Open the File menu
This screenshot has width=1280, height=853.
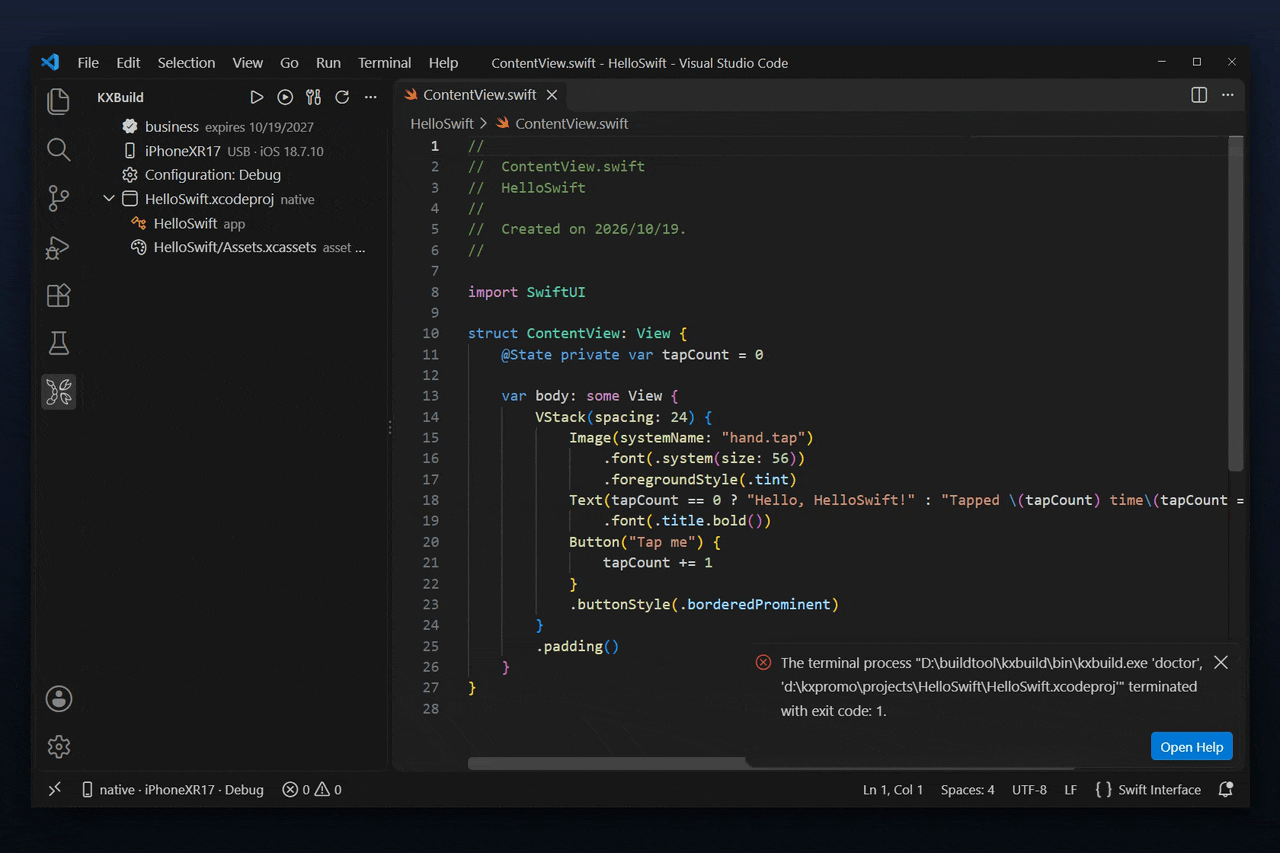tap(88, 62)
